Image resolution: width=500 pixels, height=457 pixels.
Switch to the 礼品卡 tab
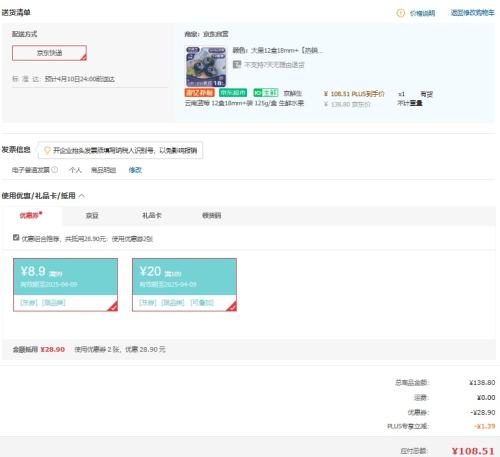152,216
